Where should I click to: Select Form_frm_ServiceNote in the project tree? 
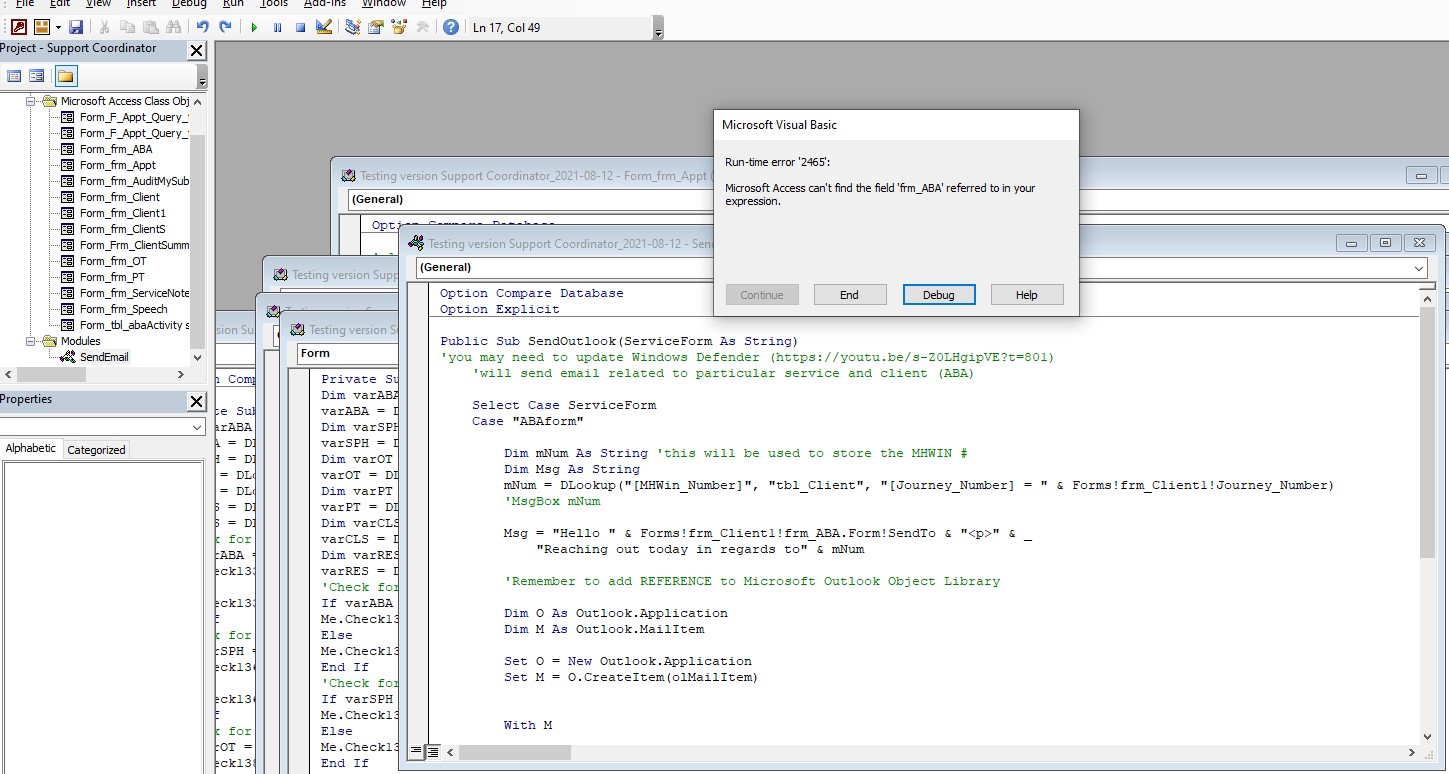[x=134, y=293]
